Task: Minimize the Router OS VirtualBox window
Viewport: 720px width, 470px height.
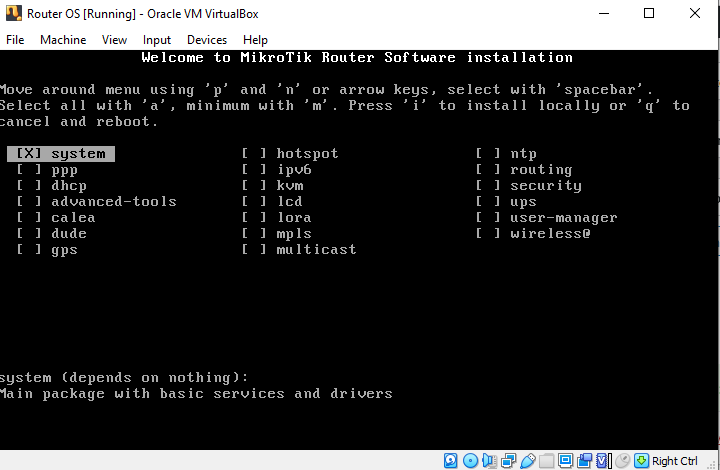Action: 604,13
